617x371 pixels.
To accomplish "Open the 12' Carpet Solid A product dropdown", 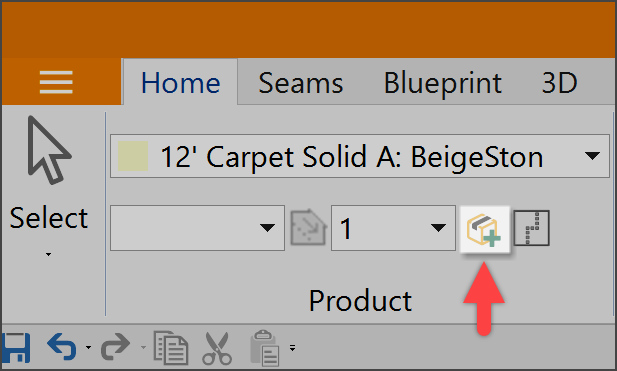I will (x=360, y=156).
